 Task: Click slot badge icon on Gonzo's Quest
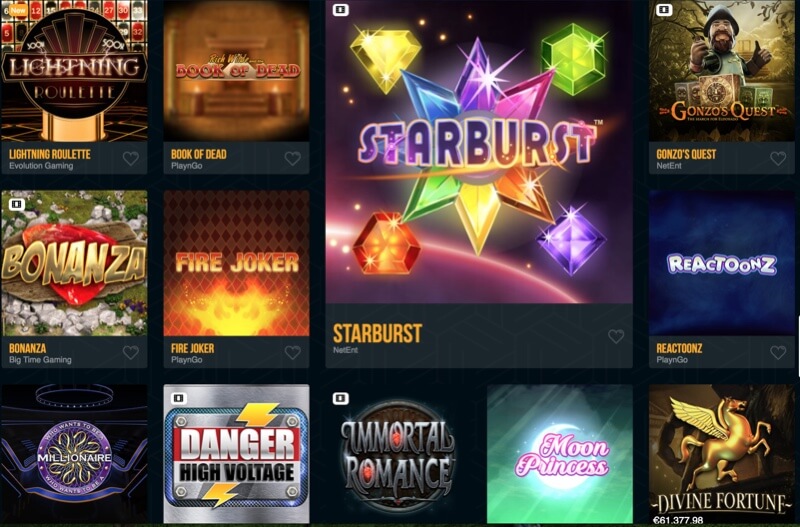pos(664,10)
